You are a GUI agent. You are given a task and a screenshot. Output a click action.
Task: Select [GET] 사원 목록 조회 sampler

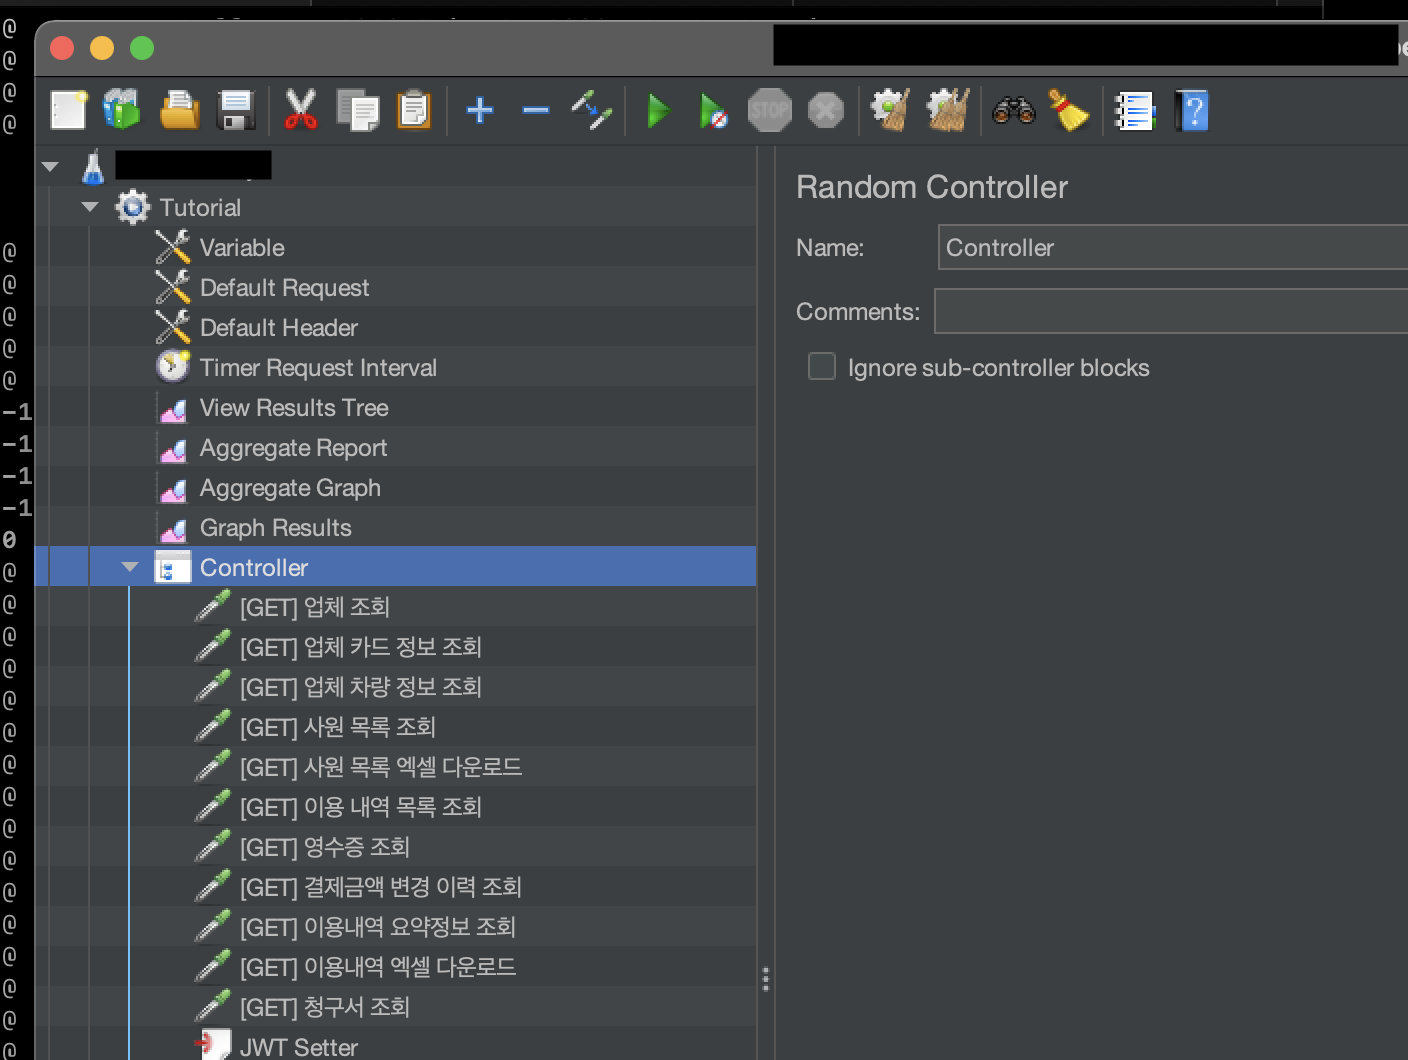(x=337, y=727)
